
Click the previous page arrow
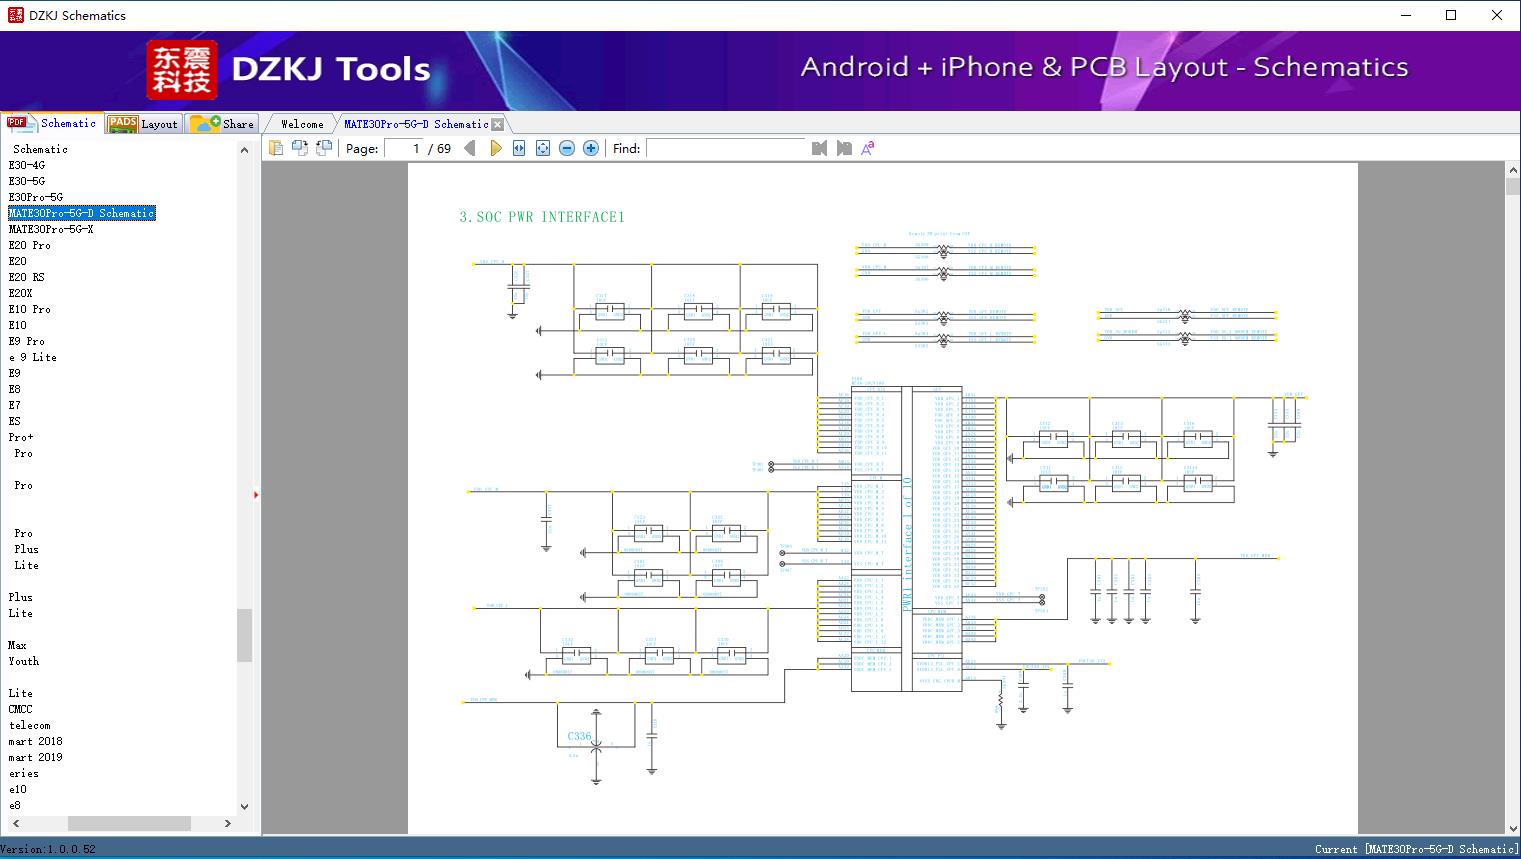[470, 148]
